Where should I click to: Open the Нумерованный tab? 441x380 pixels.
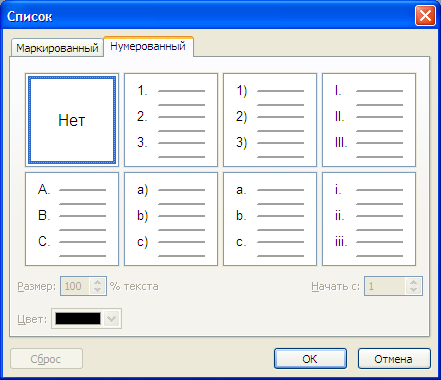pos(148,46)
